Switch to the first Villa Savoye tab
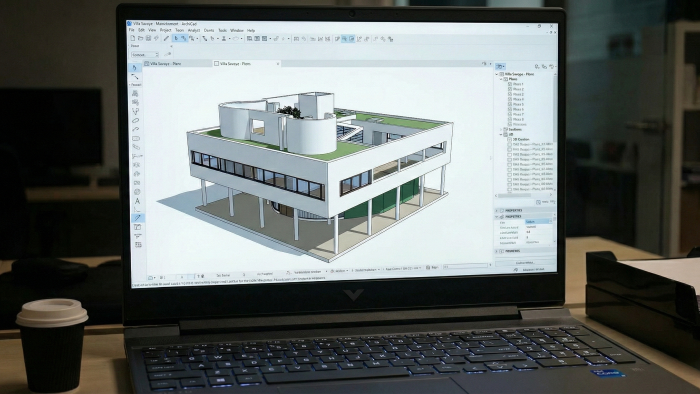700x394 pixels. click(x=178, y=64)
